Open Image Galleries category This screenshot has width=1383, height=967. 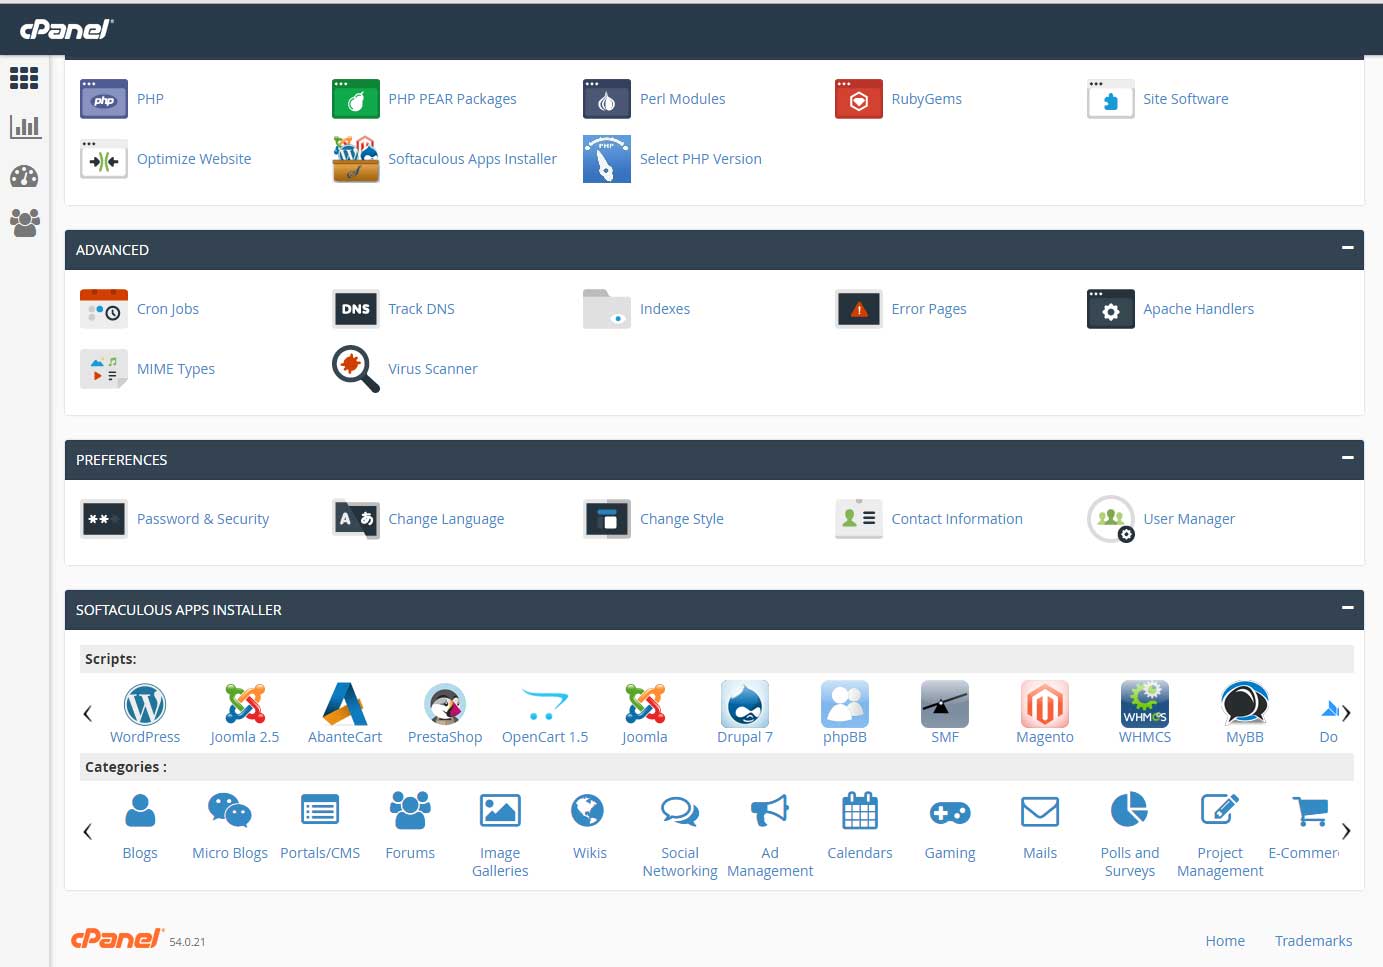click(x=500, y=834)
